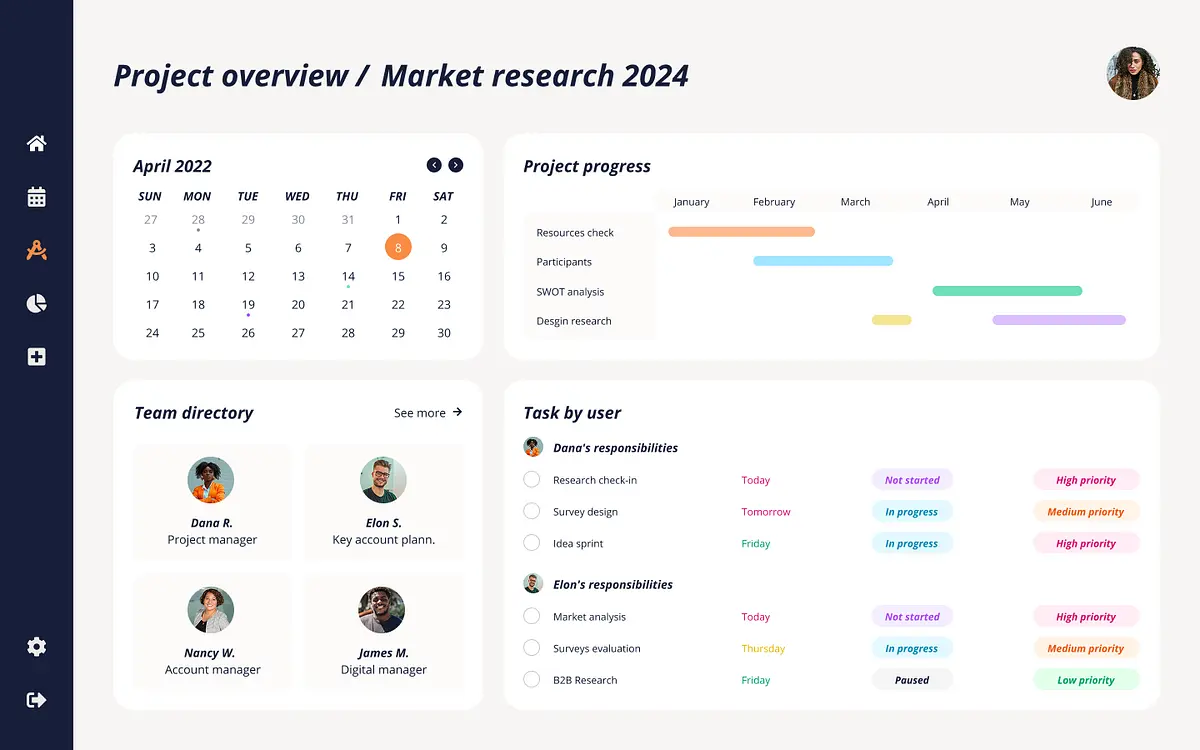Viewport: 1200px width, 750px height.
Task: Mark Market analysis as complete
Action: [x=531, y=616]
